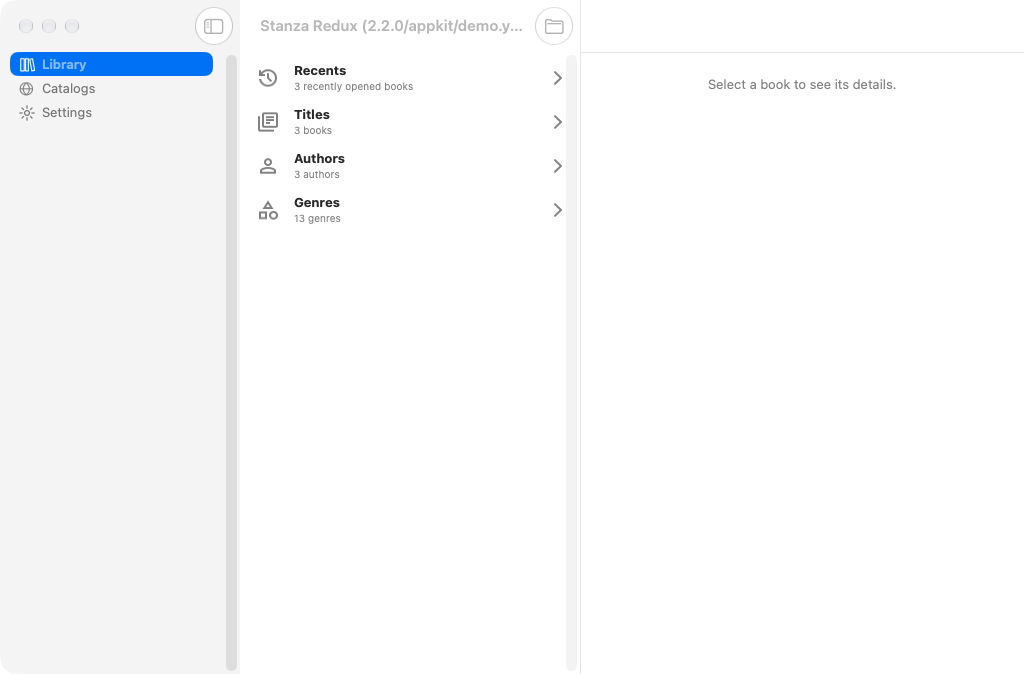Click the library list vertical scrollbar

571,362
